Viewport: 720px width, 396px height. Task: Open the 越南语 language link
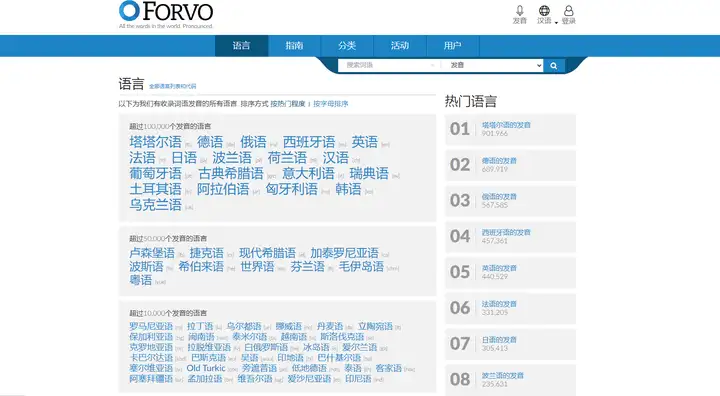(293, 337)
